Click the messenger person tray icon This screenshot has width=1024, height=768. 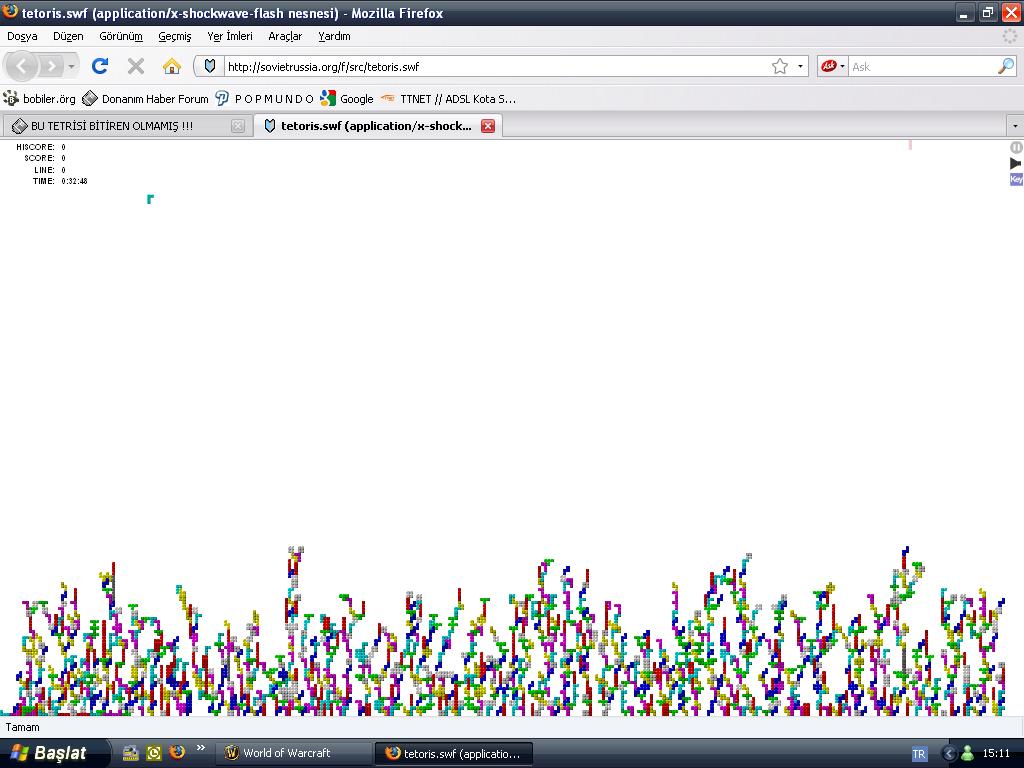pyautogui.click(x=967, y=754)
